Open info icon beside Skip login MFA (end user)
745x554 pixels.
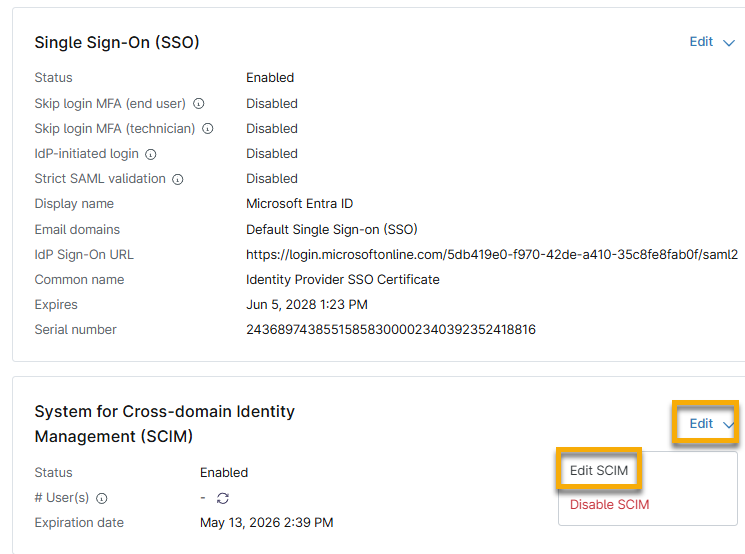pyautogui.click(x=199, y=104)
